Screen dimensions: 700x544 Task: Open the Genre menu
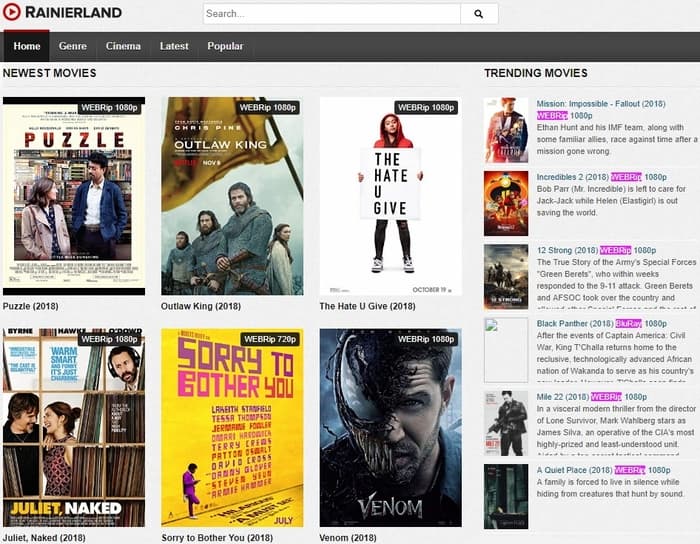point(73,46)
